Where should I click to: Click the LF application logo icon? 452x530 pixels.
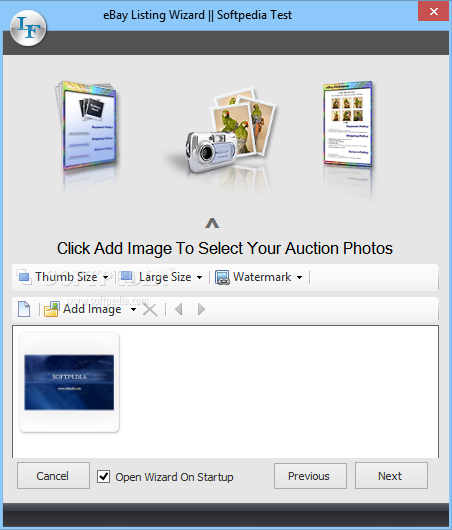click(28, 28)
